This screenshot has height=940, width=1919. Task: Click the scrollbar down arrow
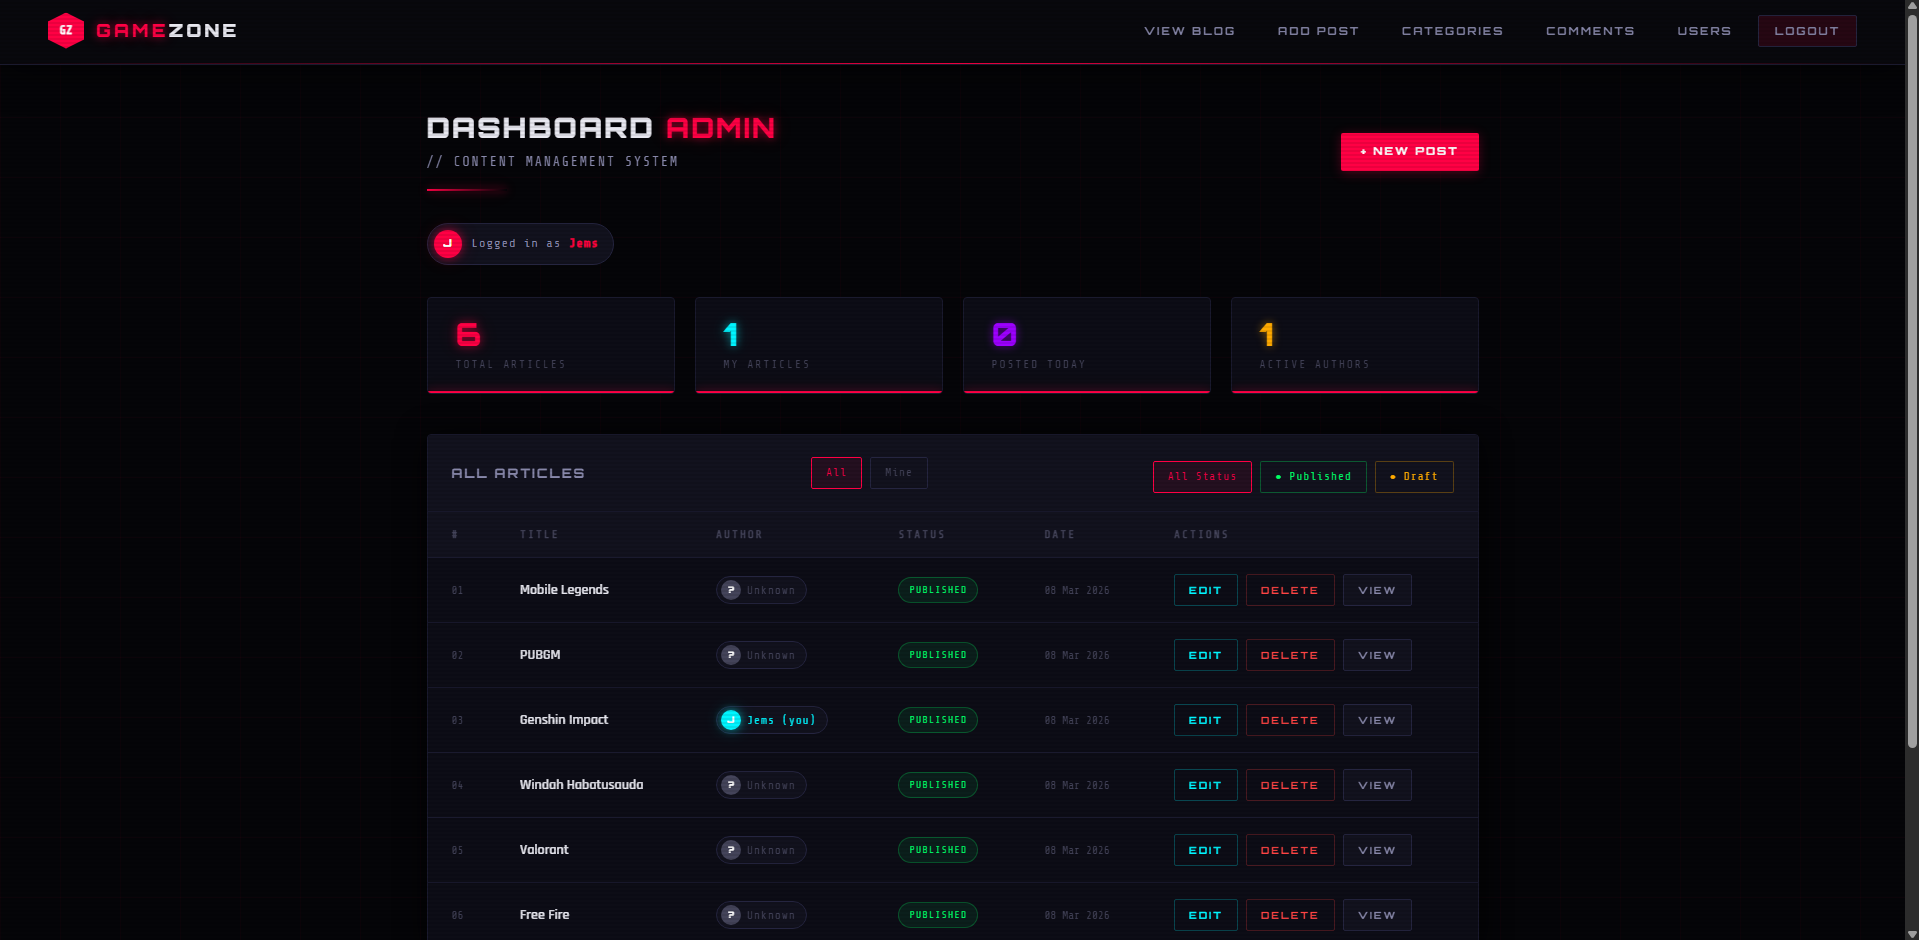coord(1912,933)
